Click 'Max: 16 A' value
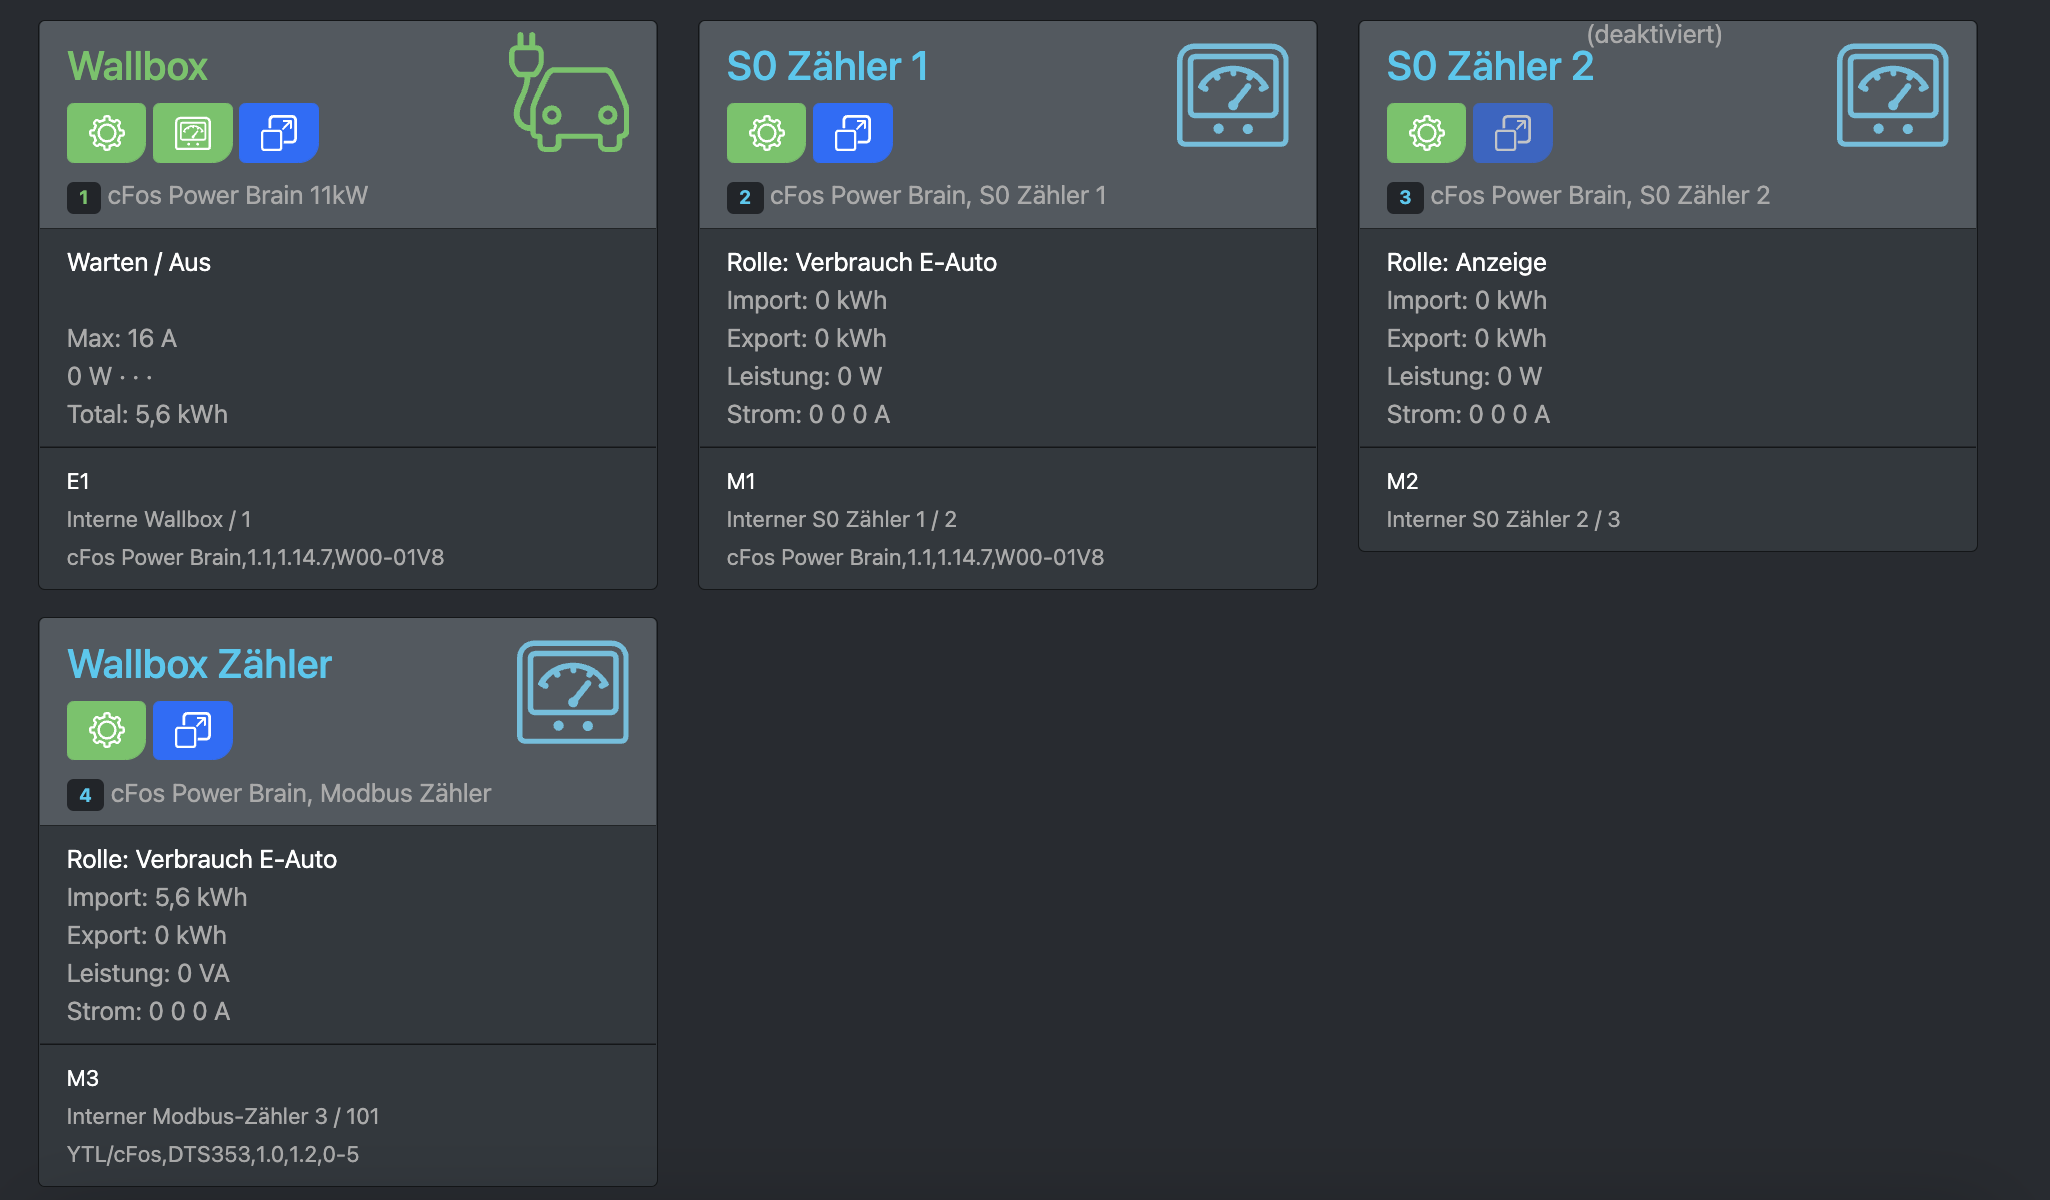This screenshot has width=2050, height=1200. click(122, 338)
